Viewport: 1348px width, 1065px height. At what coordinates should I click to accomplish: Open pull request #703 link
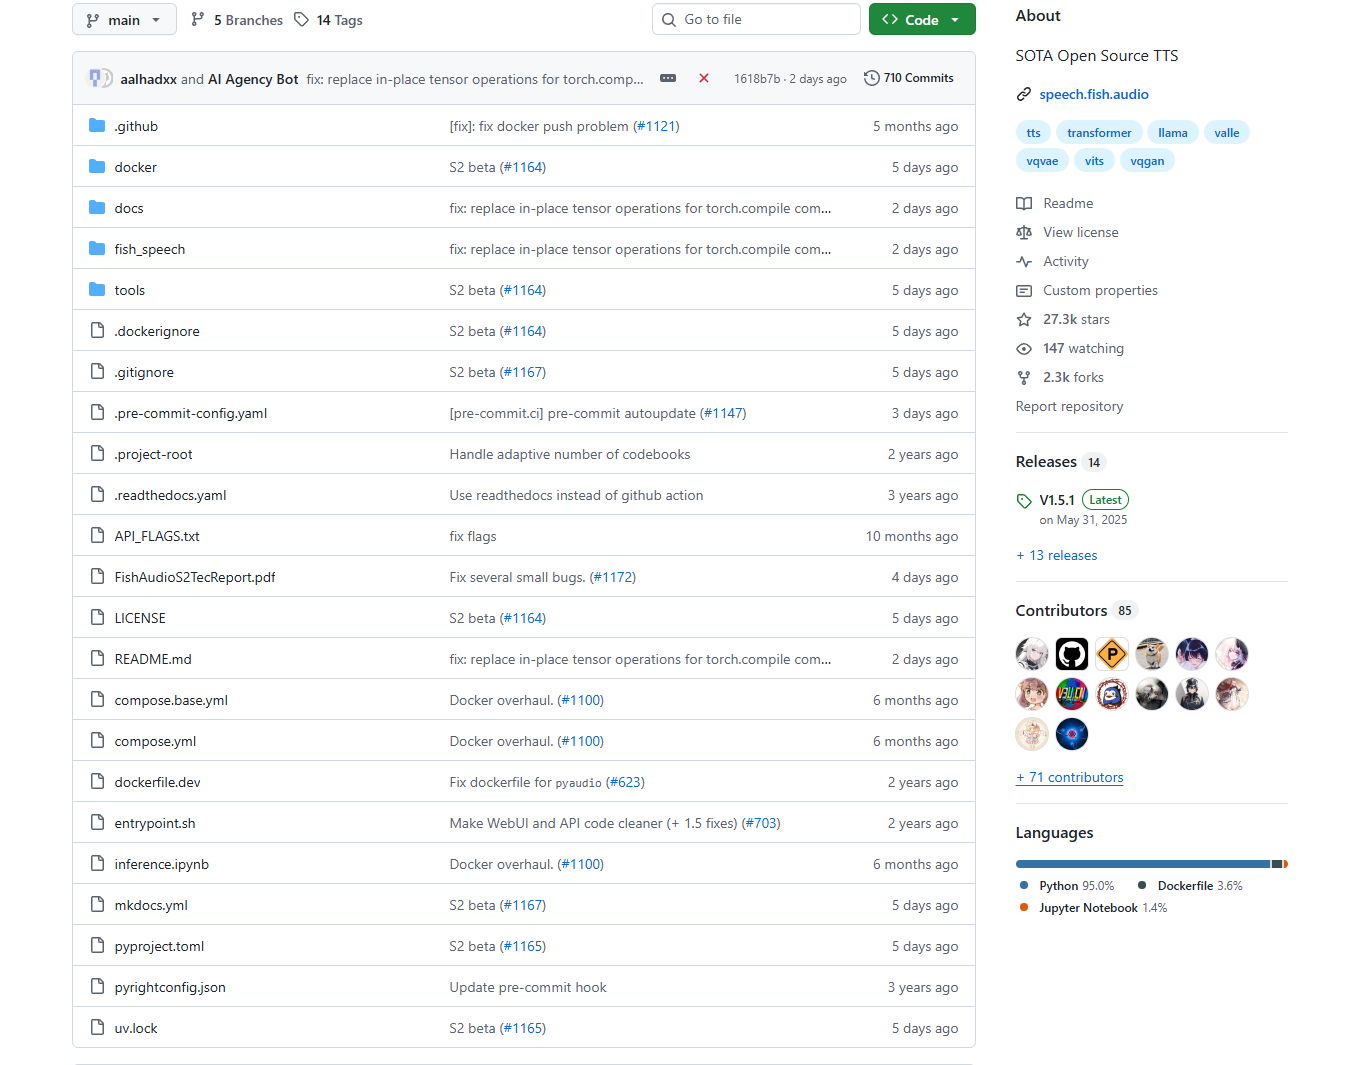[761, 823]
